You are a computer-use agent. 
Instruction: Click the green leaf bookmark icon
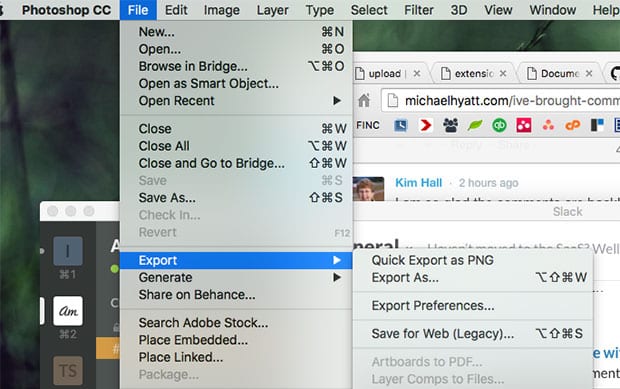474,125
